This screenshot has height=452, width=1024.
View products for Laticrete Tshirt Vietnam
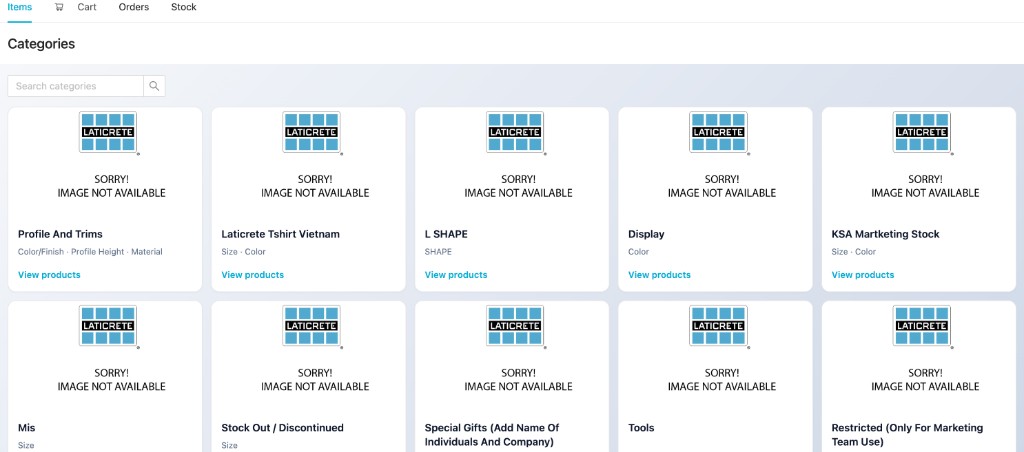253,275
